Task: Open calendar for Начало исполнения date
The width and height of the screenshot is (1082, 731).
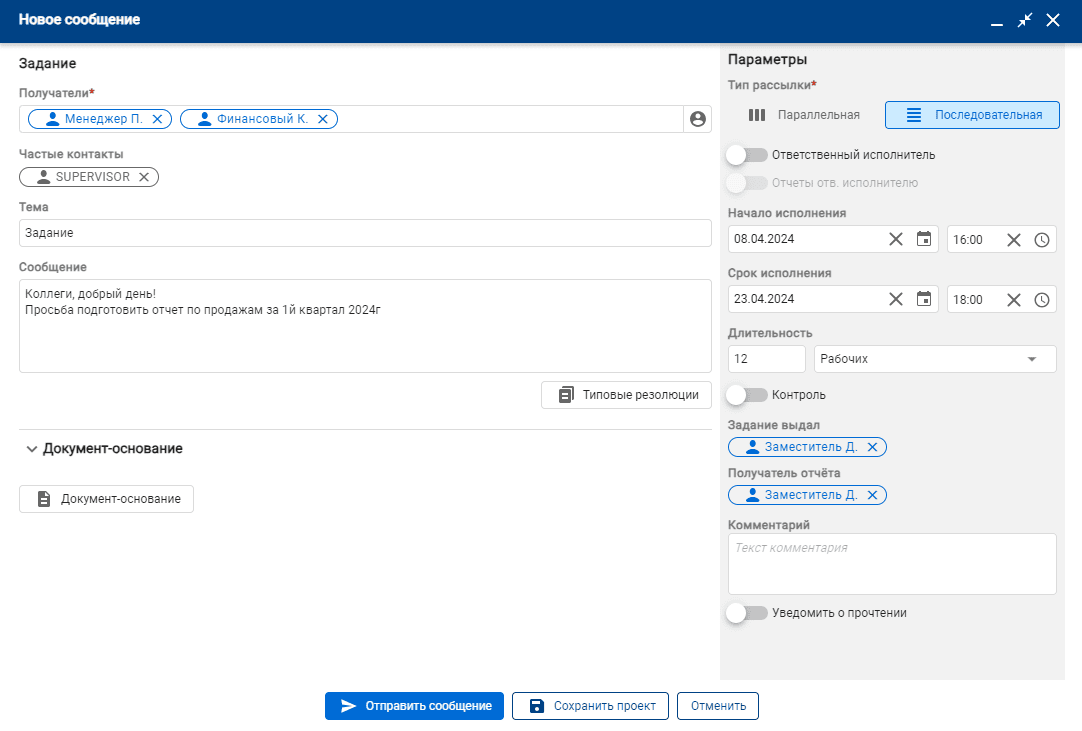Action: click(924, 239)
